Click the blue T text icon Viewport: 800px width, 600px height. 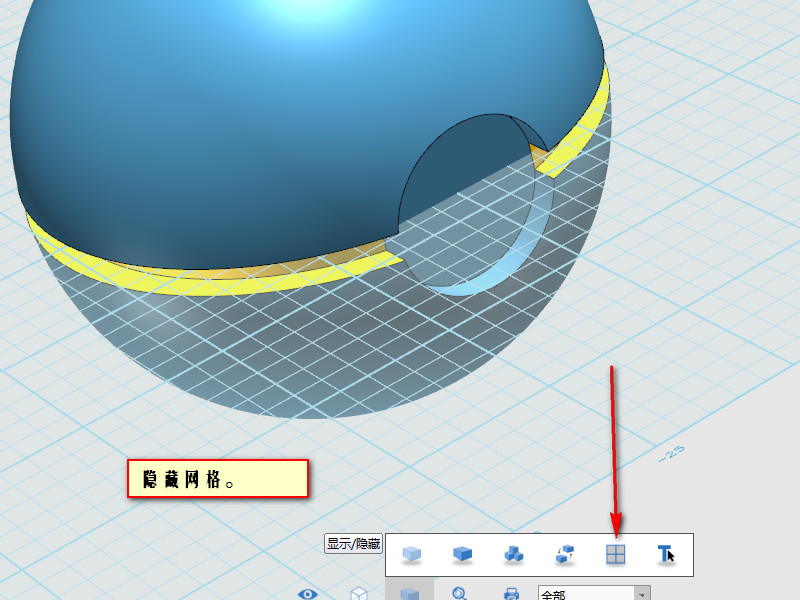pos(666,554)
